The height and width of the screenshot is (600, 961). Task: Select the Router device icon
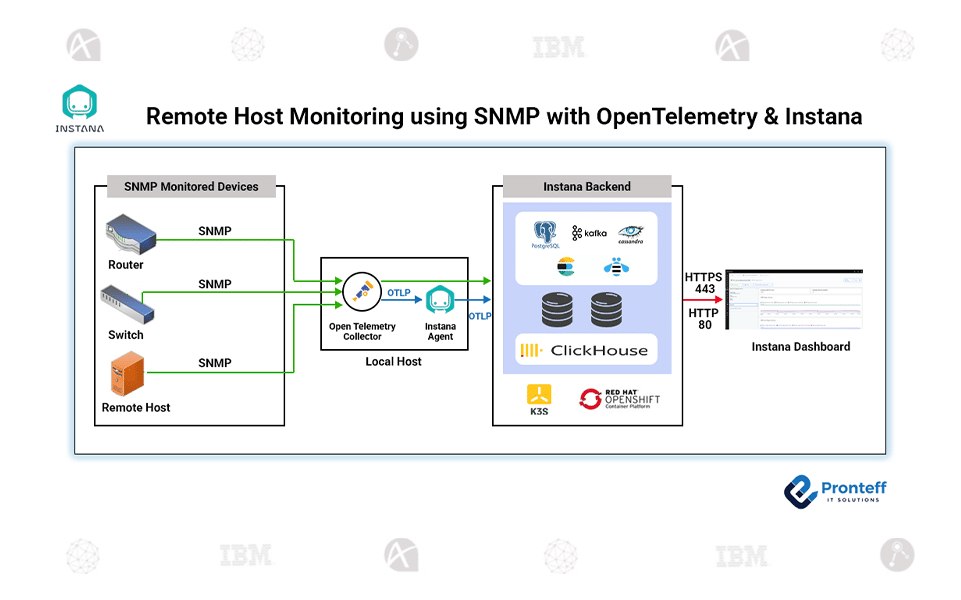tap(130, 235)
